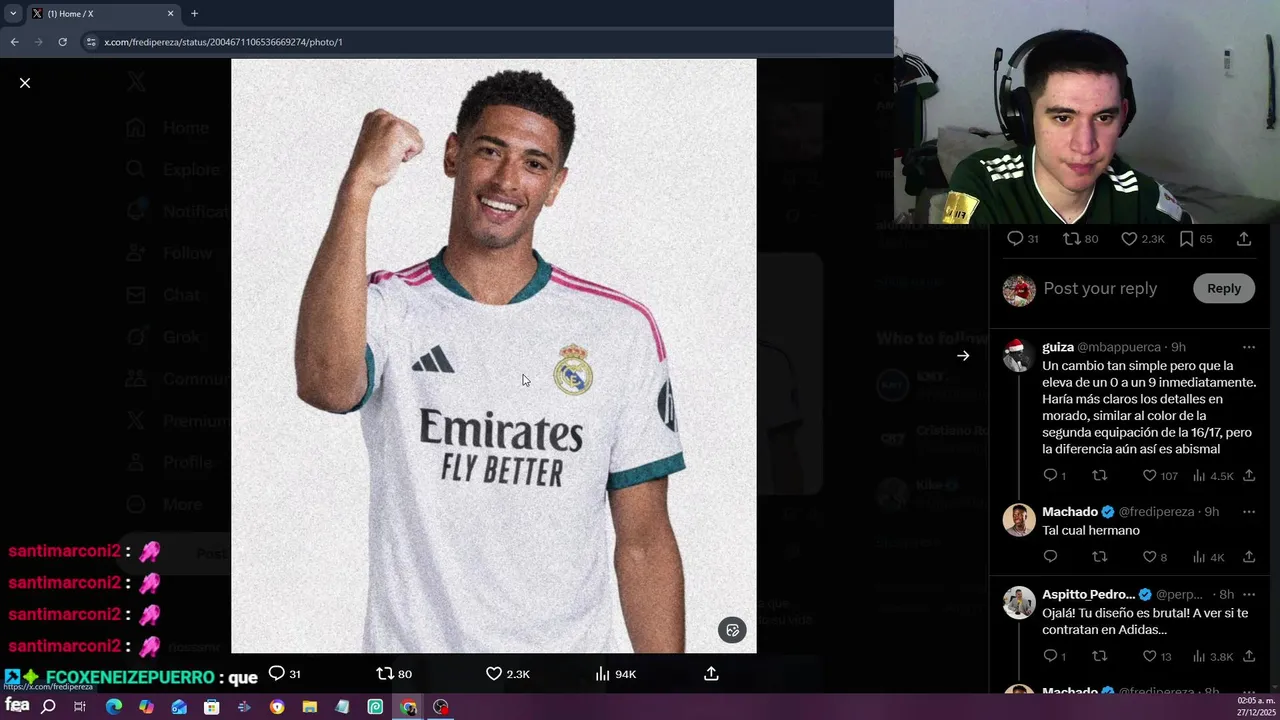Like guiza's comment with 107 likes
Screen dimensions: 1280x720
point(1160,476)
